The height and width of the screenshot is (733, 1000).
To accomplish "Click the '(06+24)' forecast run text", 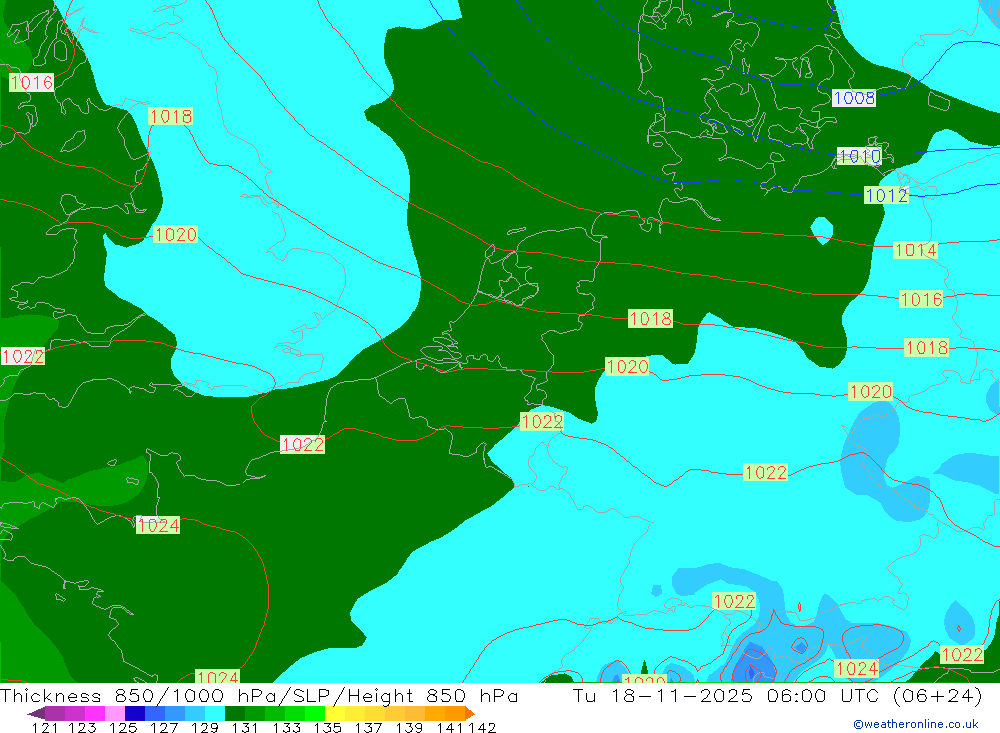I will (938, 695).
